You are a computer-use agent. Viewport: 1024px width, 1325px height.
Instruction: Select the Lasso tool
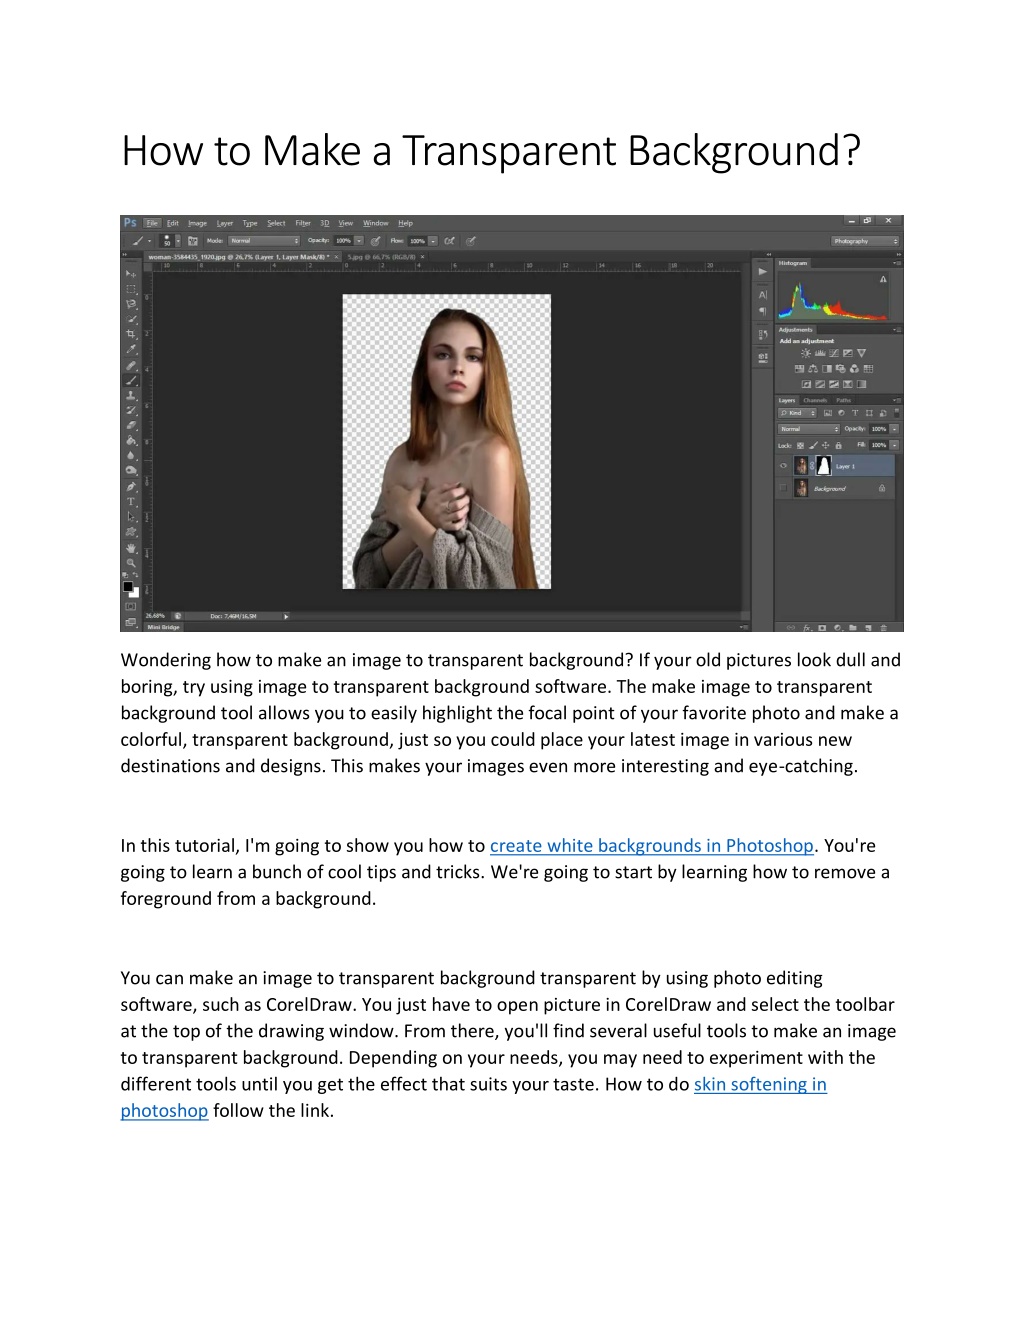pyautogui.click(x=131, y=303)
